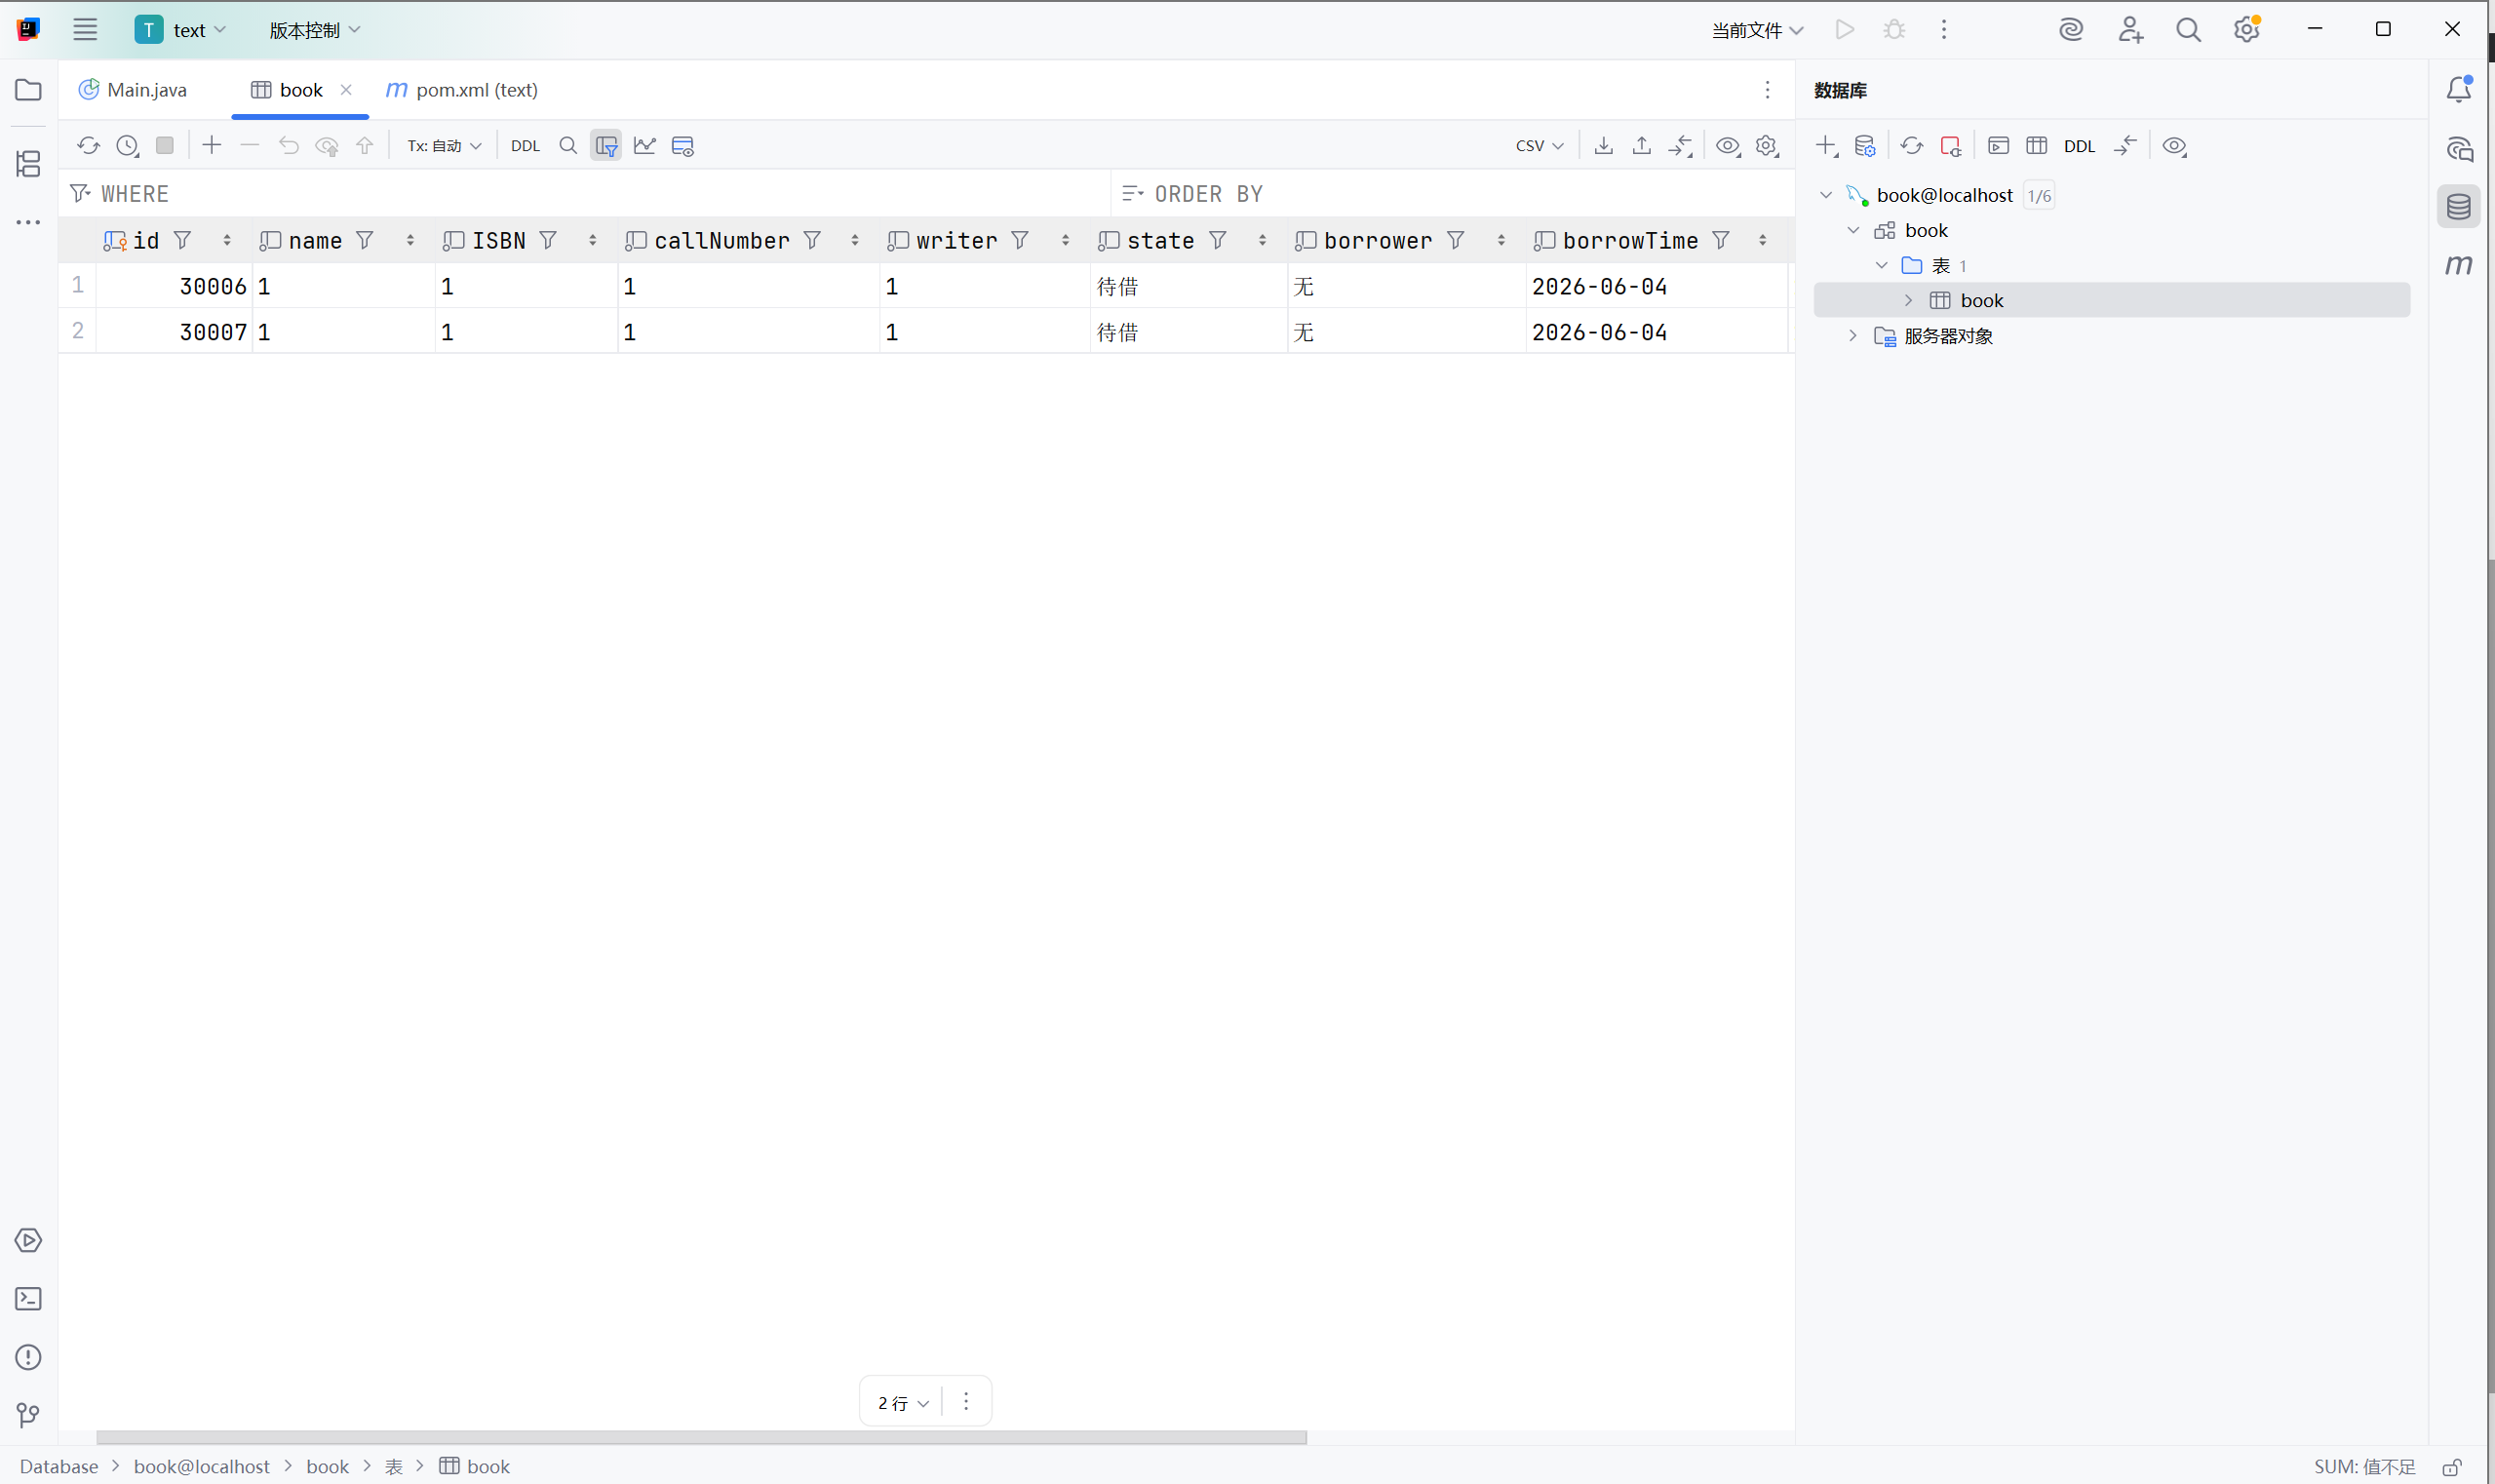
Task: Preview pending changes icon
Action: pyautogui.click(x=327, y=146)
